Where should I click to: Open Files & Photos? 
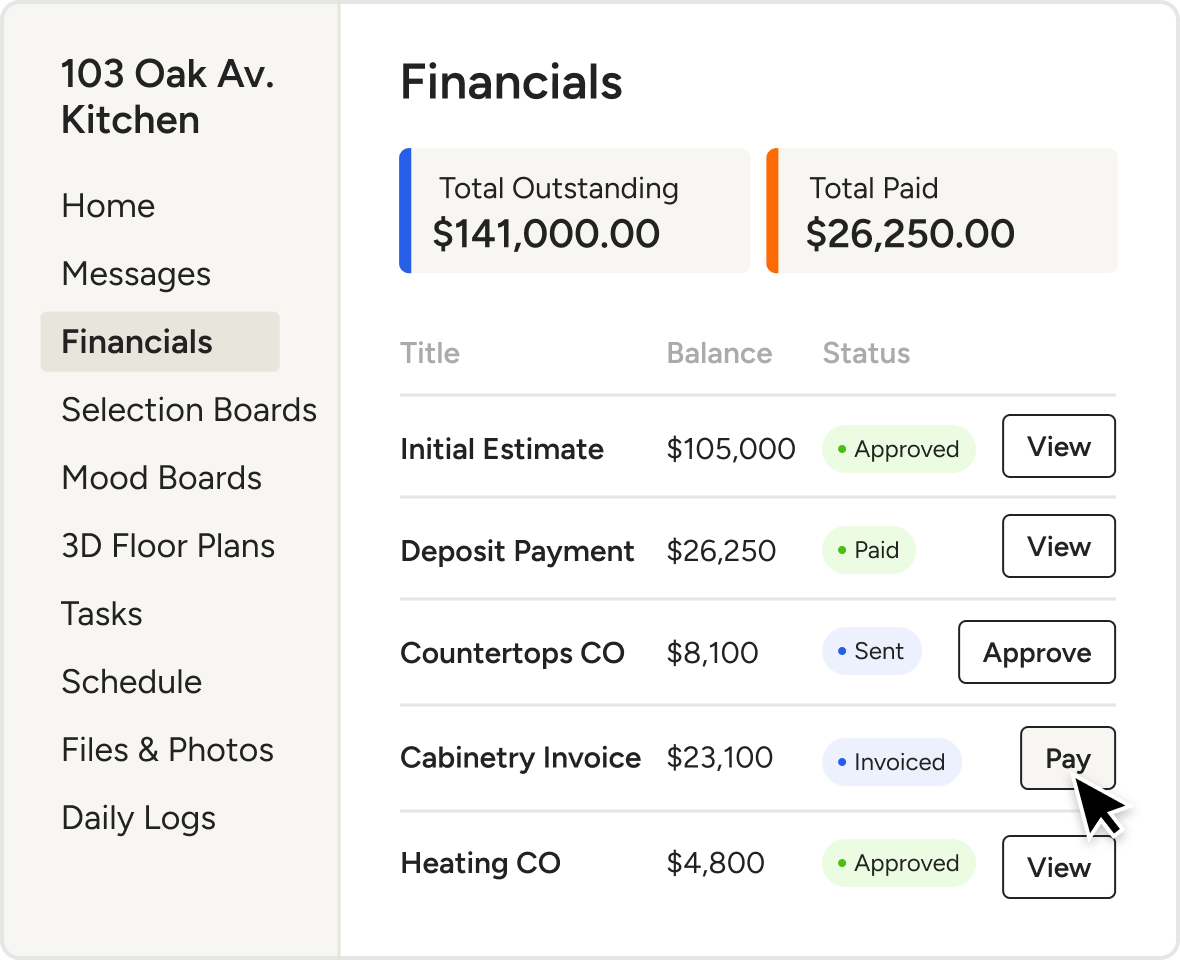pos(167,750)
